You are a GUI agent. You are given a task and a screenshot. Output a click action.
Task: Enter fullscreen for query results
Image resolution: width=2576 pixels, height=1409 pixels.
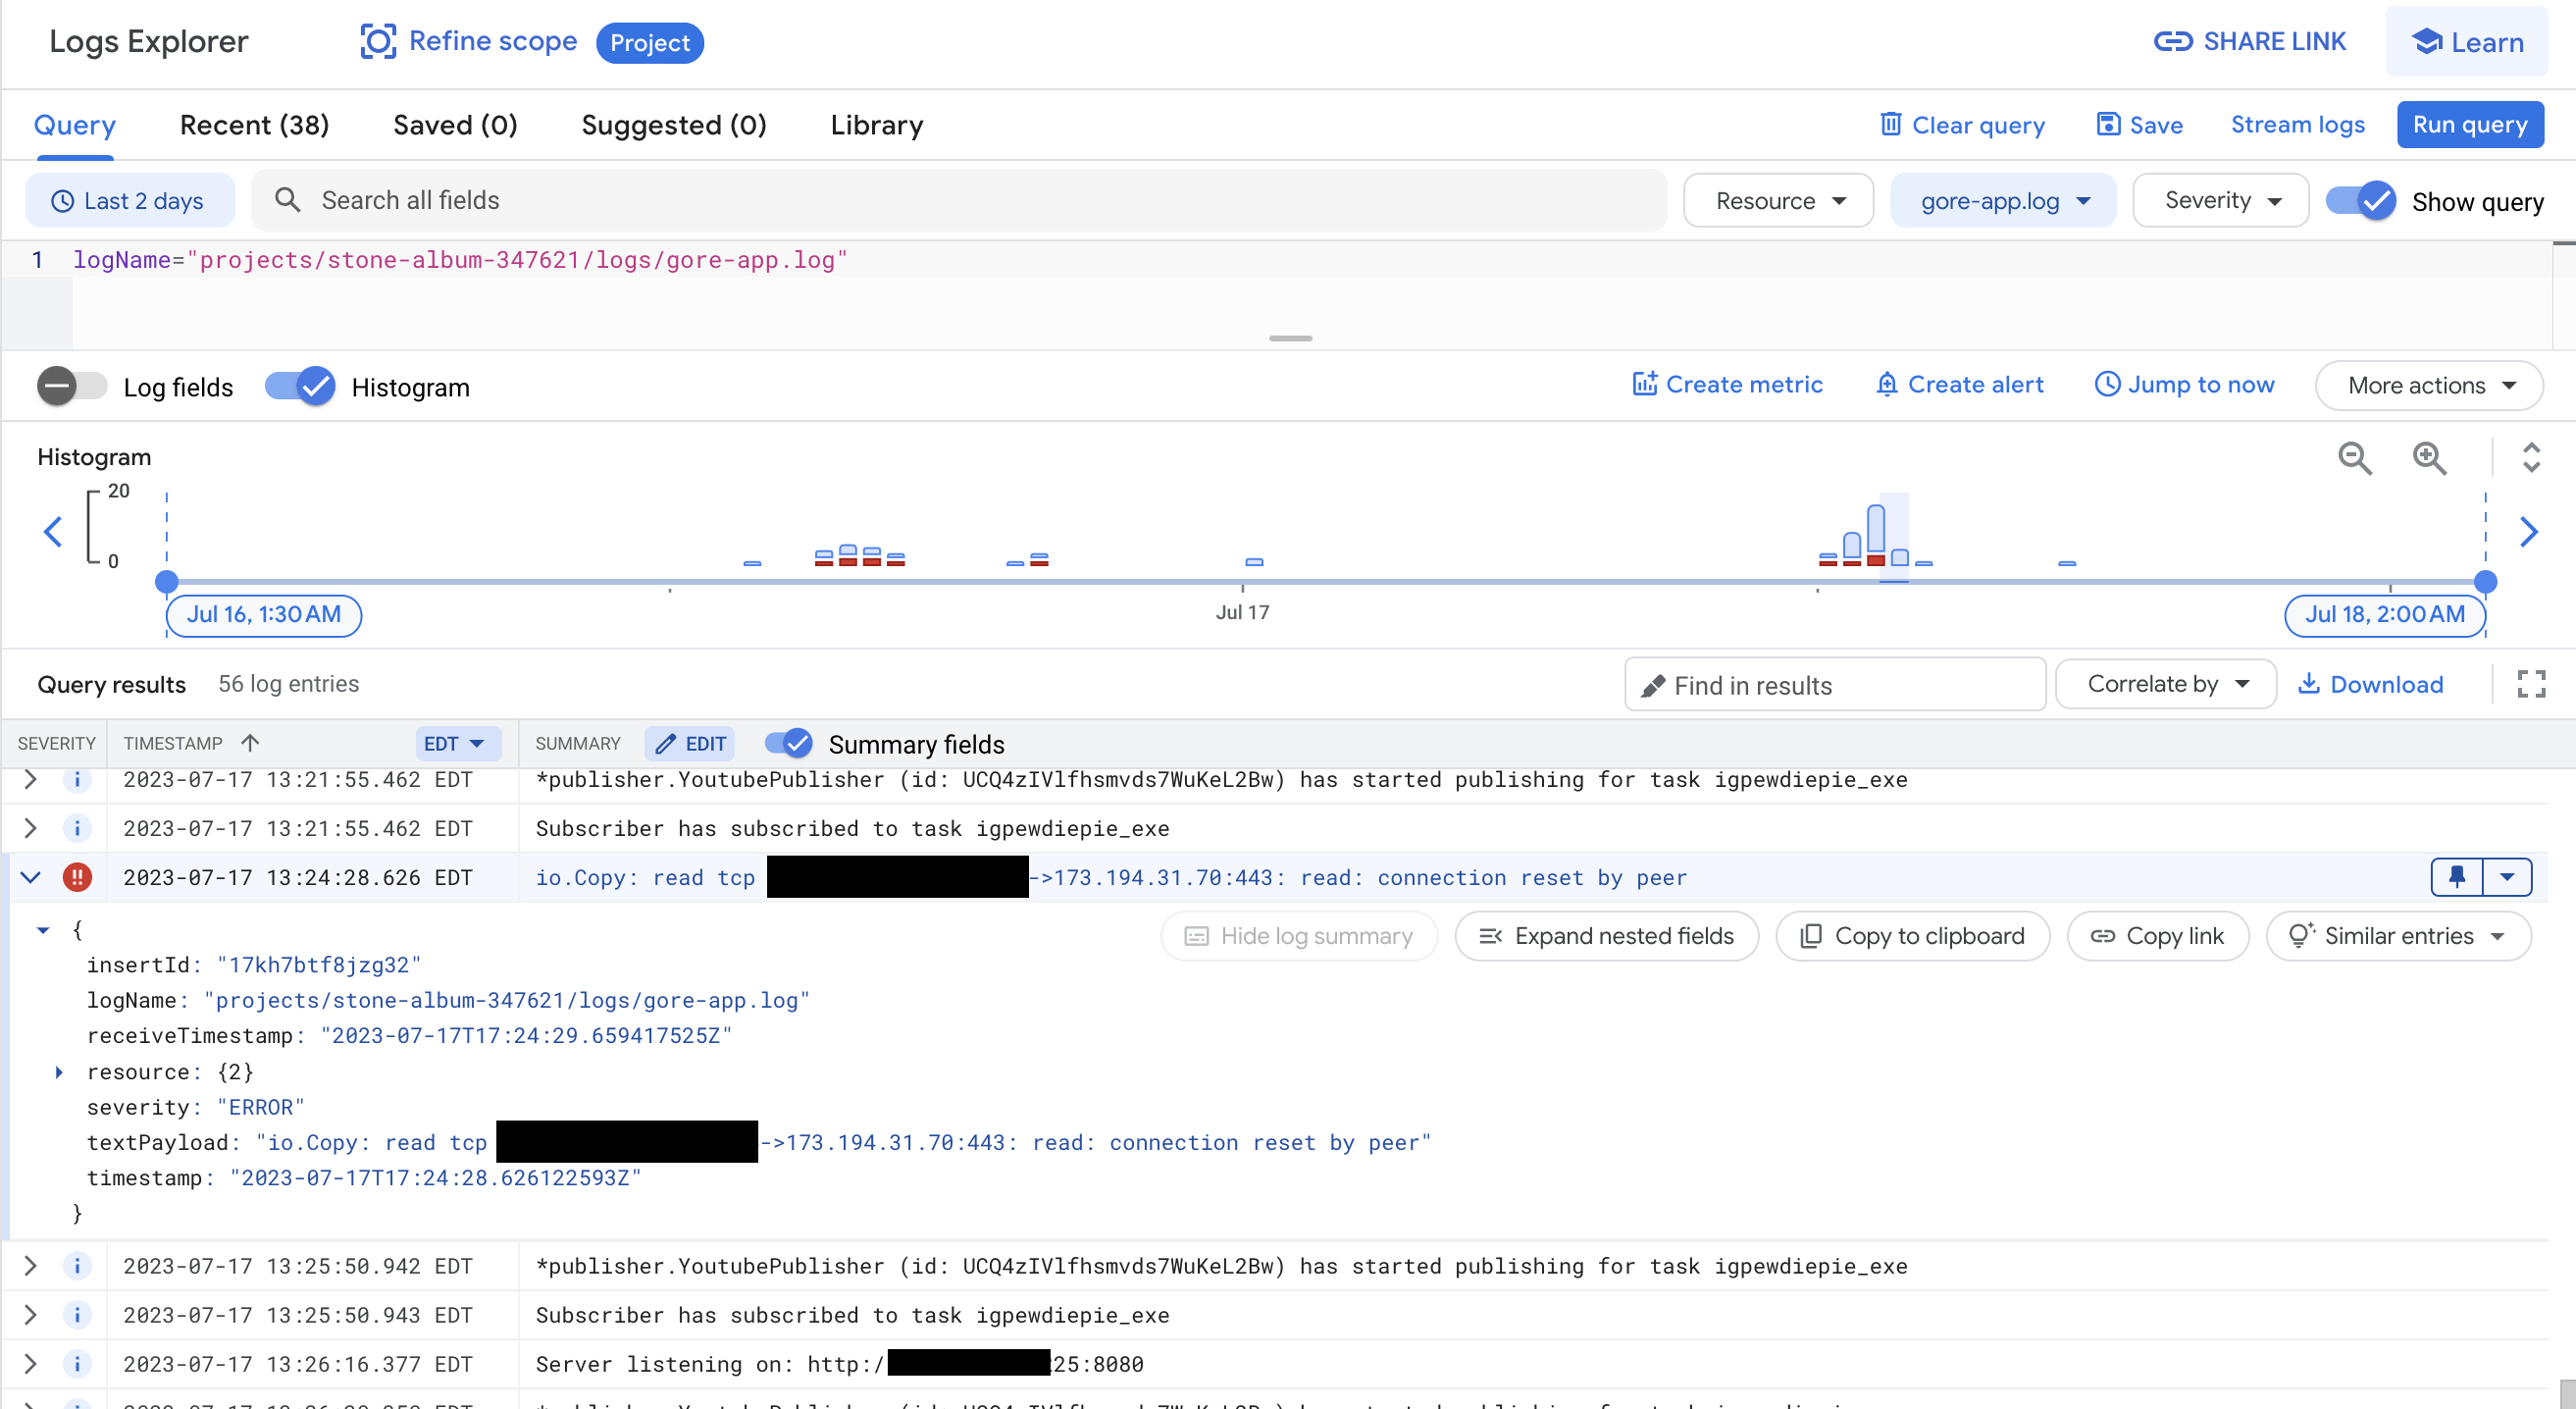click(x=2531, y=684)
